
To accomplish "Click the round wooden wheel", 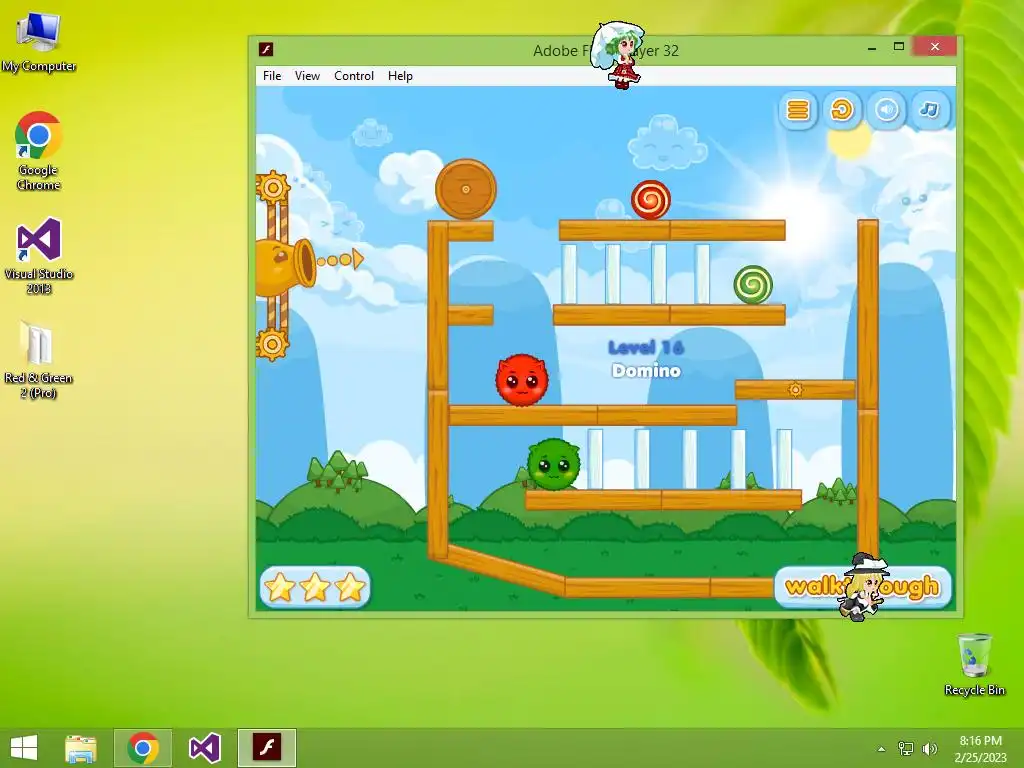I will (x=466, y=189).
